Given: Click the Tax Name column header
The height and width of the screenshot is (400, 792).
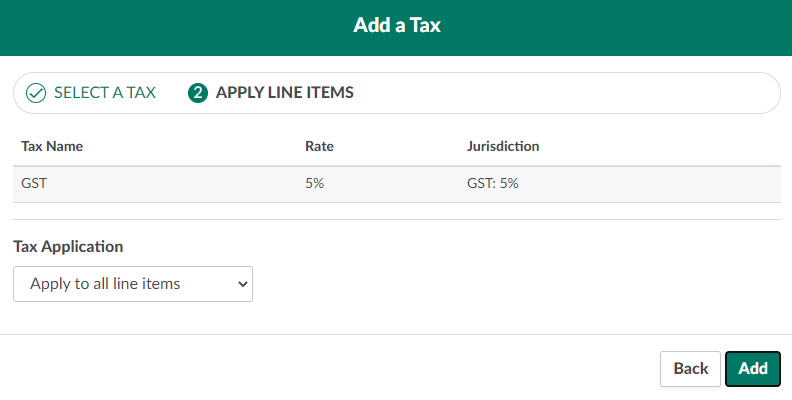Looking at the screenshot, I should pos(52,146).
